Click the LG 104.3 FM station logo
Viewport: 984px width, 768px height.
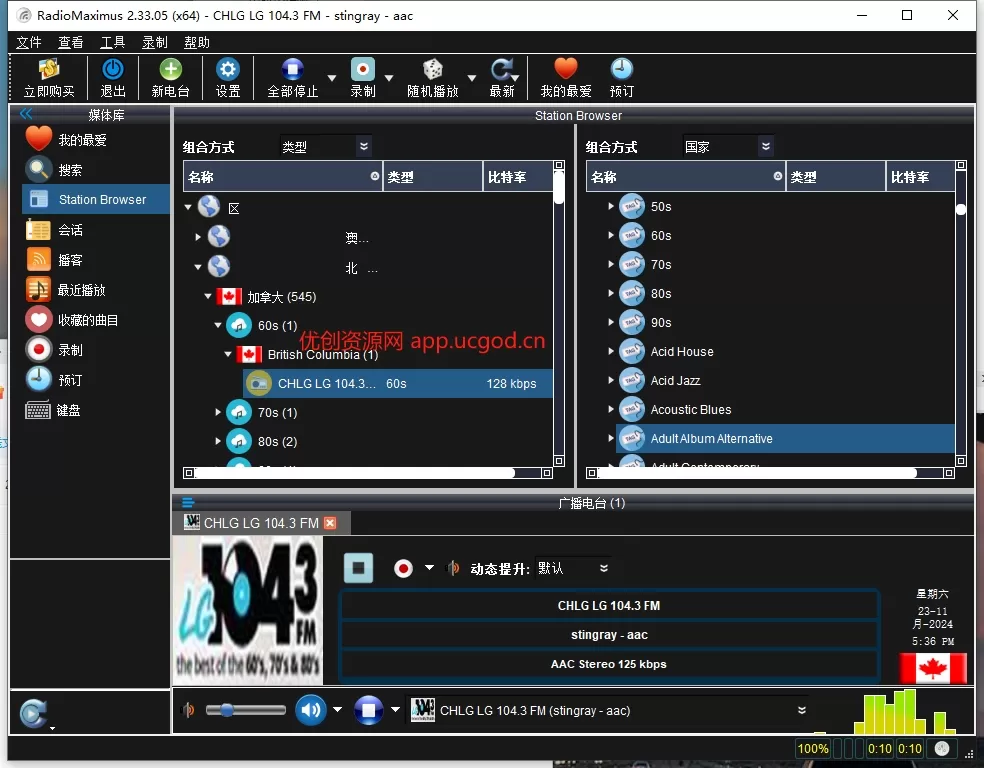(x=248, y=612)
